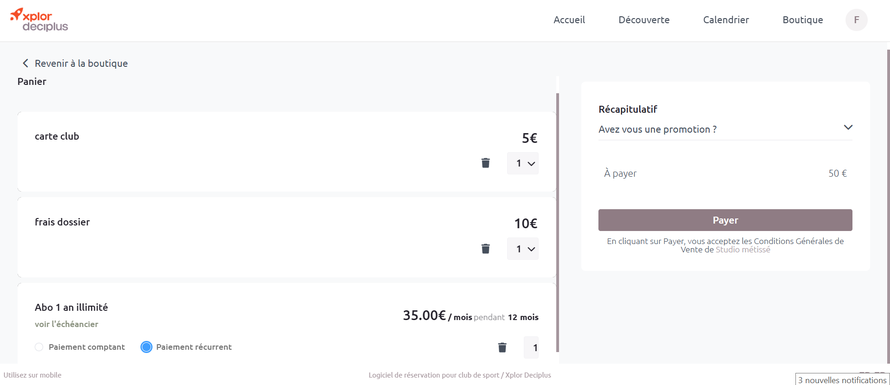Open frais dossier quantity dropdown
Screen dimensions: 890x385
[523, 249]
